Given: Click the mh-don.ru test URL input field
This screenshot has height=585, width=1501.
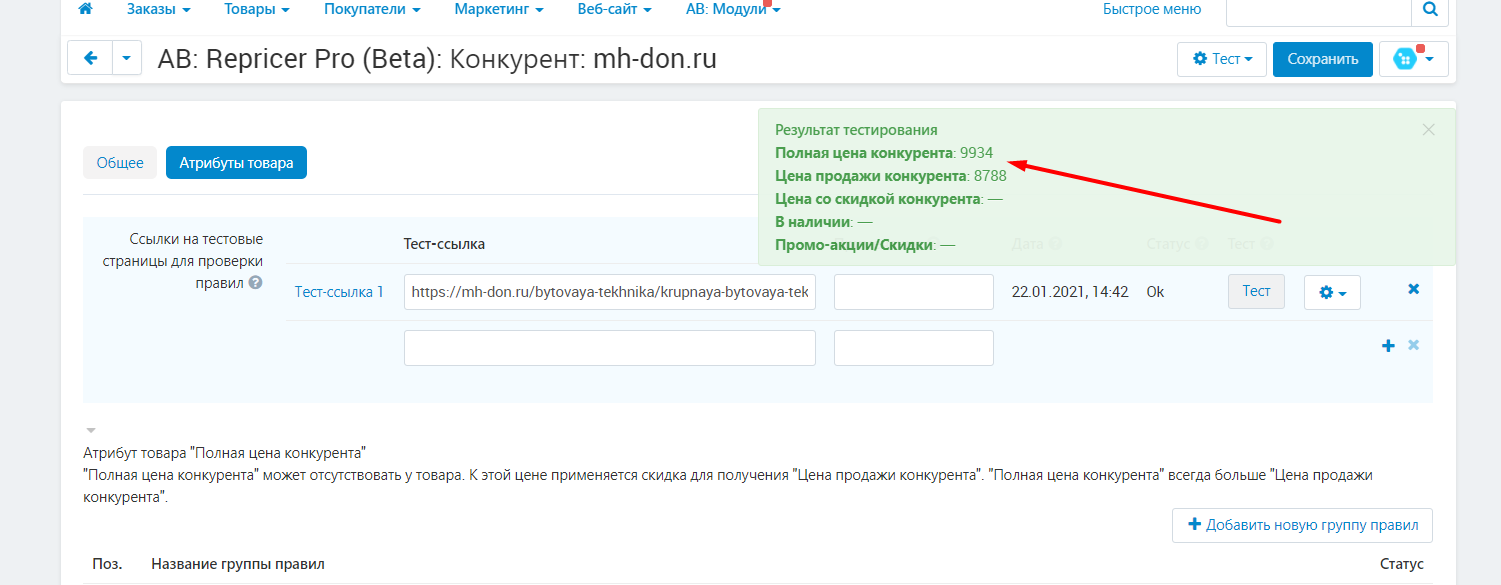Looking at the screenshot, I should [x=609, y=292].
